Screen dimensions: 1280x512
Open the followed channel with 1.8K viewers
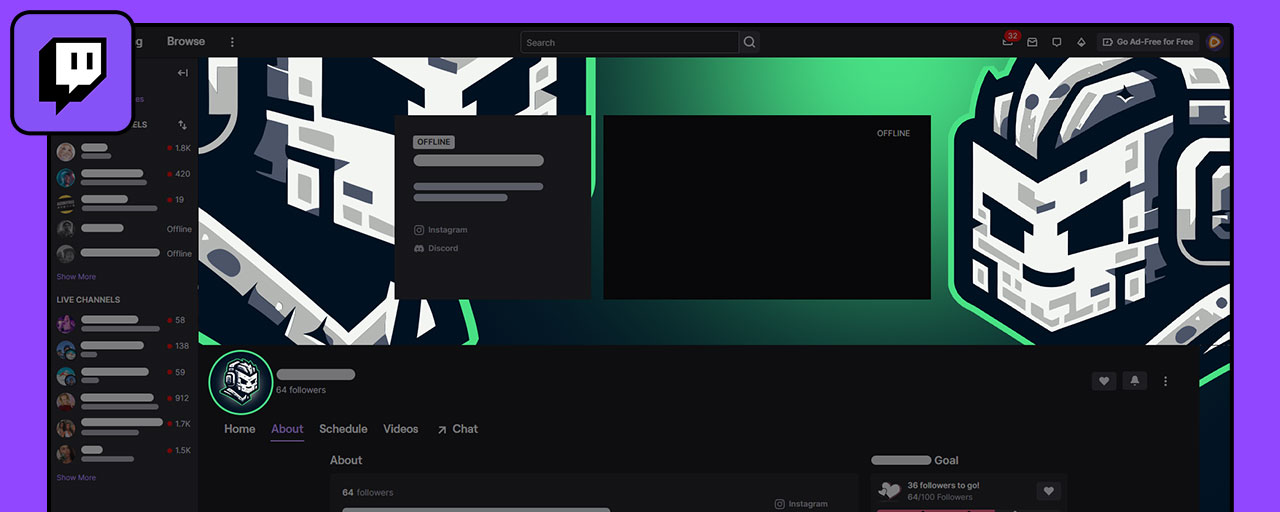tap(123, 152)
